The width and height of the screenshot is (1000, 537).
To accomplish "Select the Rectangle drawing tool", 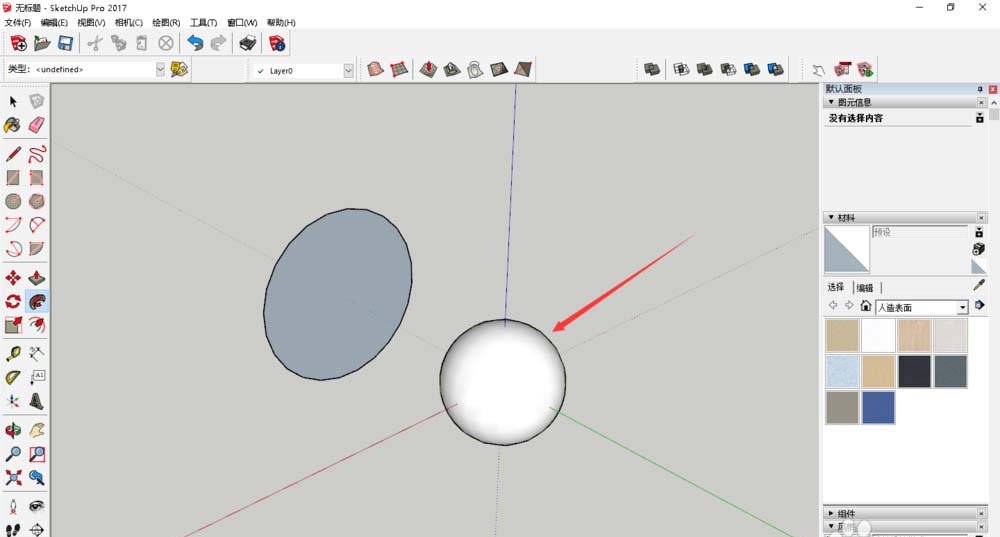I will tap(13, 177).
